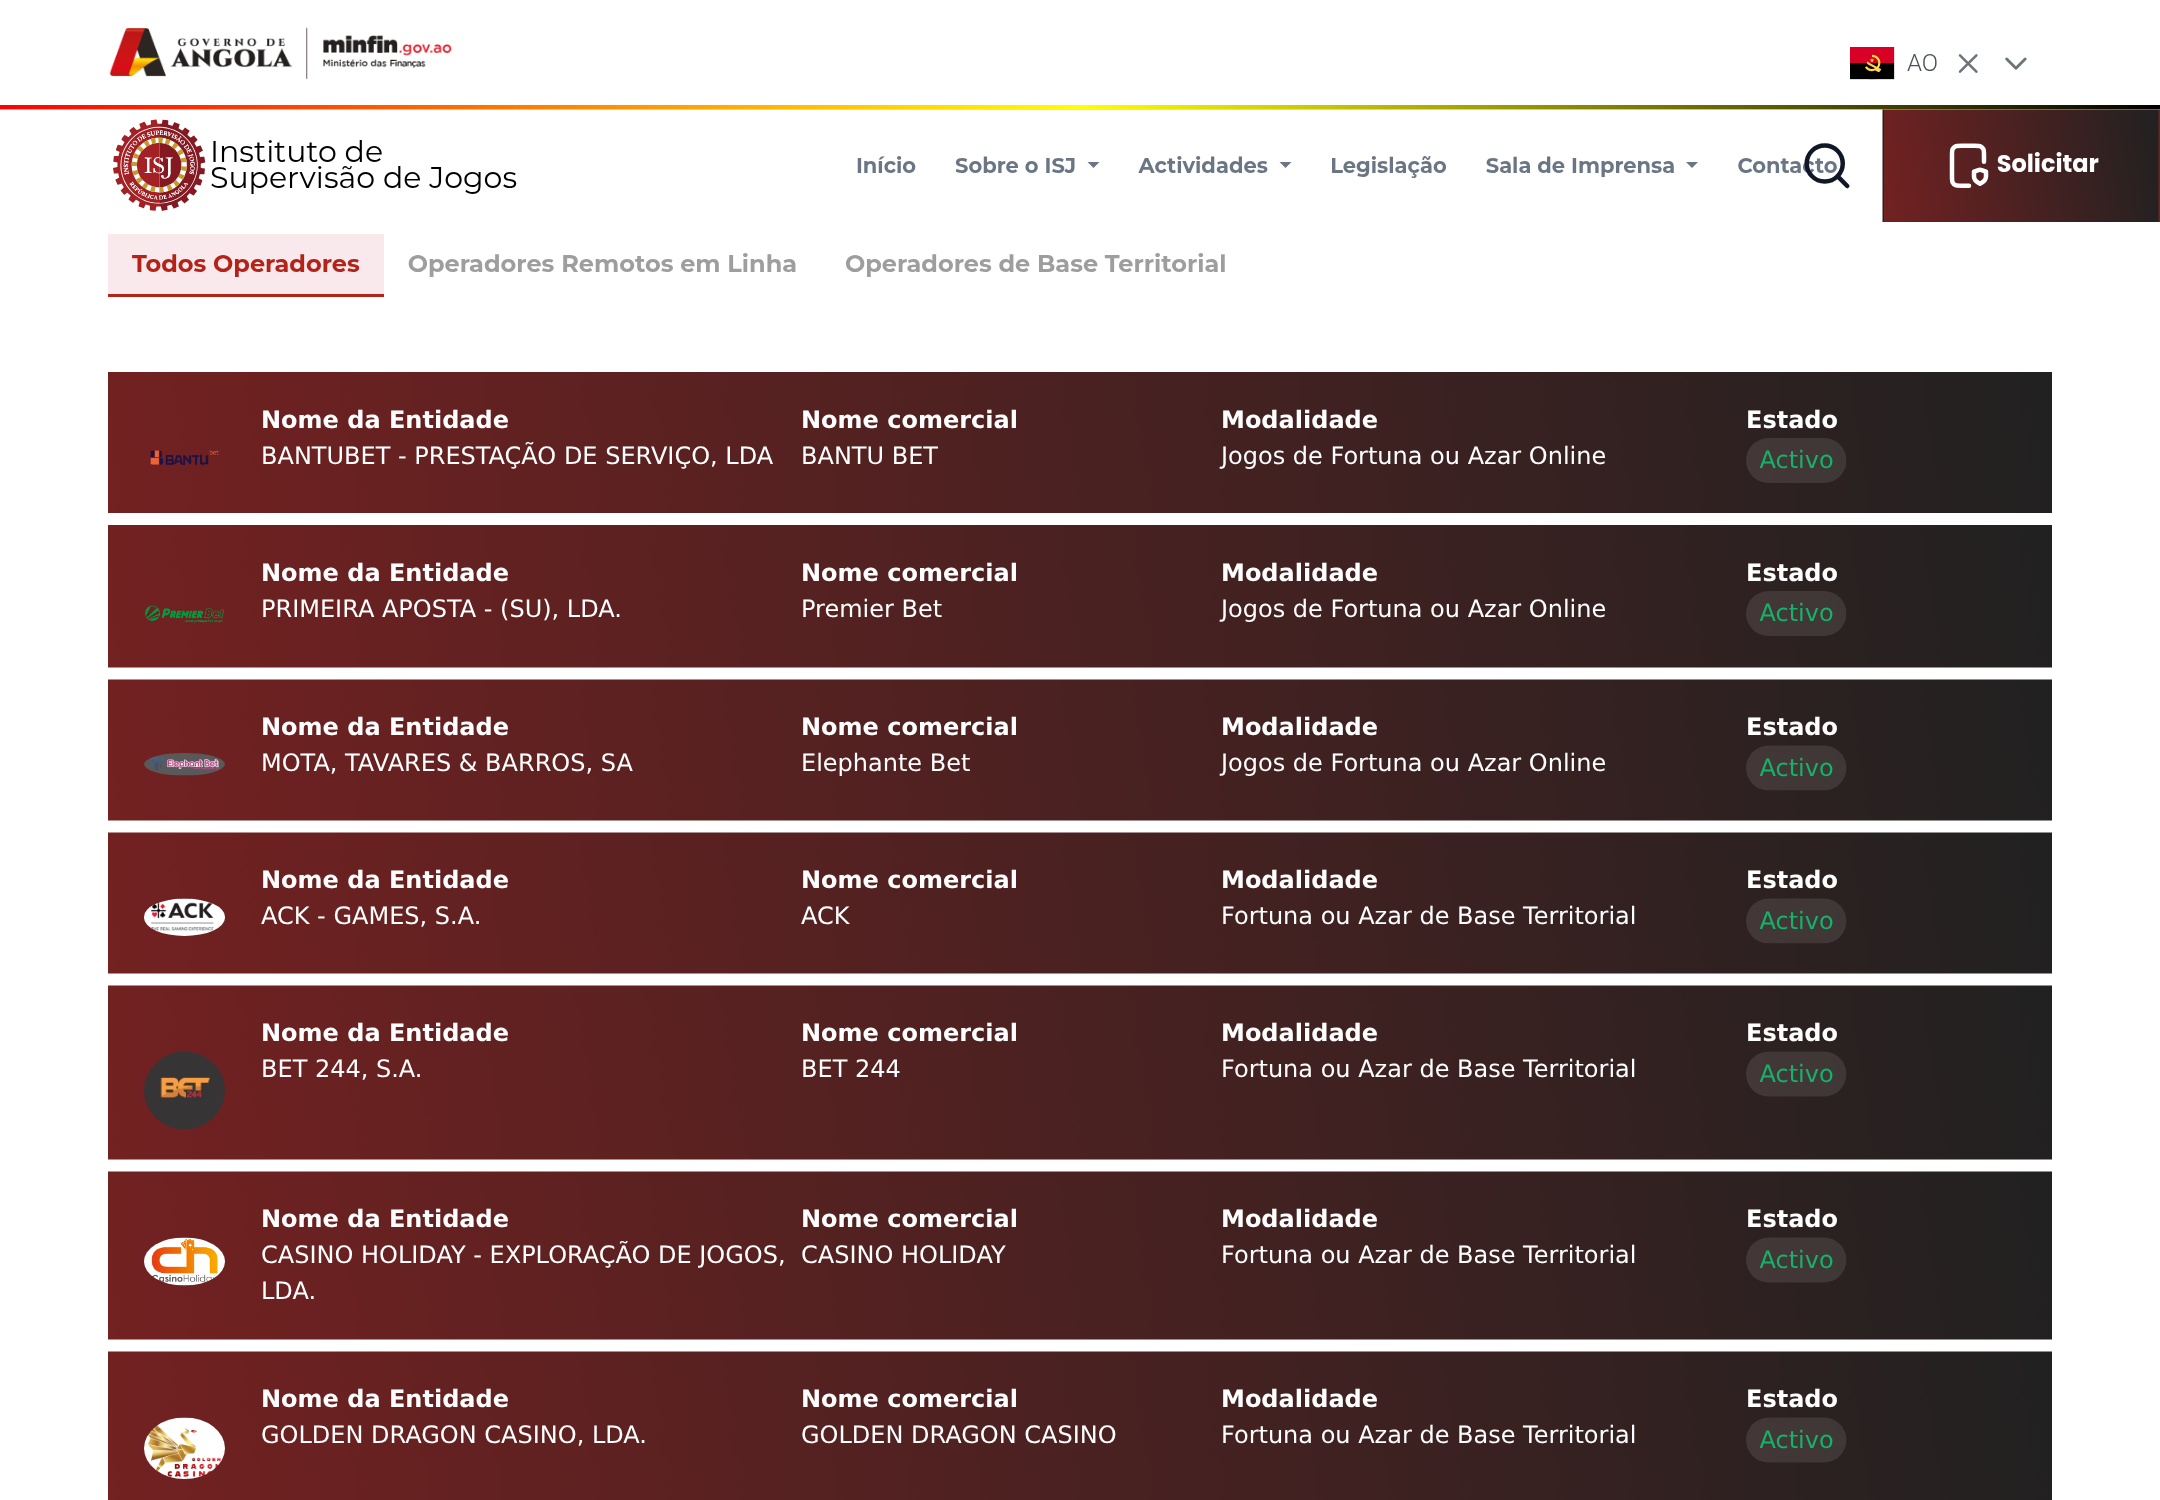2160x1500 pixels.
Task: Click commercial name Premier Bet
Action: 871,609
